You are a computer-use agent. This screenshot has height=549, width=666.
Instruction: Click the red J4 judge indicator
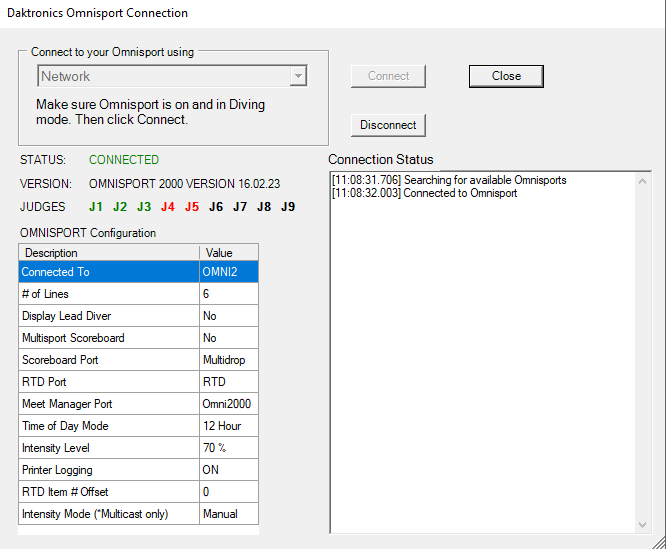(168, 207)
